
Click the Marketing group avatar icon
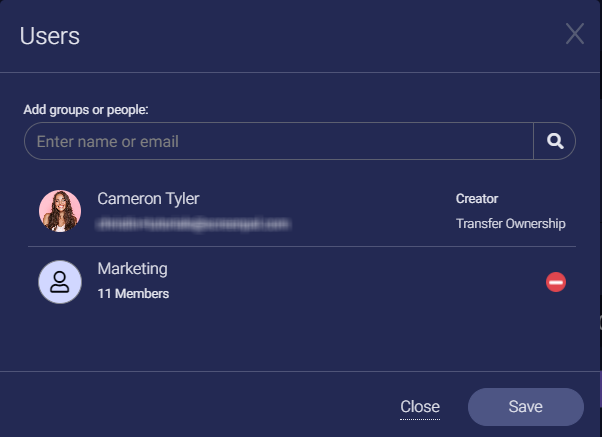click(60, 282)
